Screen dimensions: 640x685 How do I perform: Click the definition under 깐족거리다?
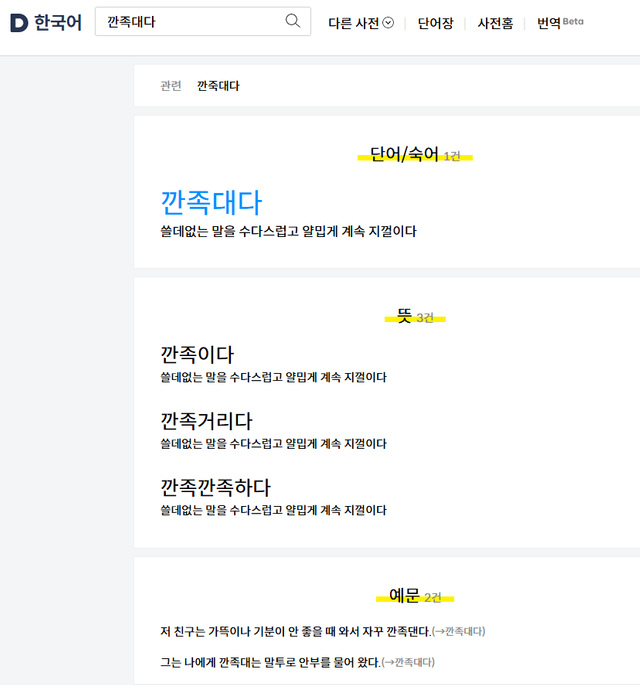point(273,444)
